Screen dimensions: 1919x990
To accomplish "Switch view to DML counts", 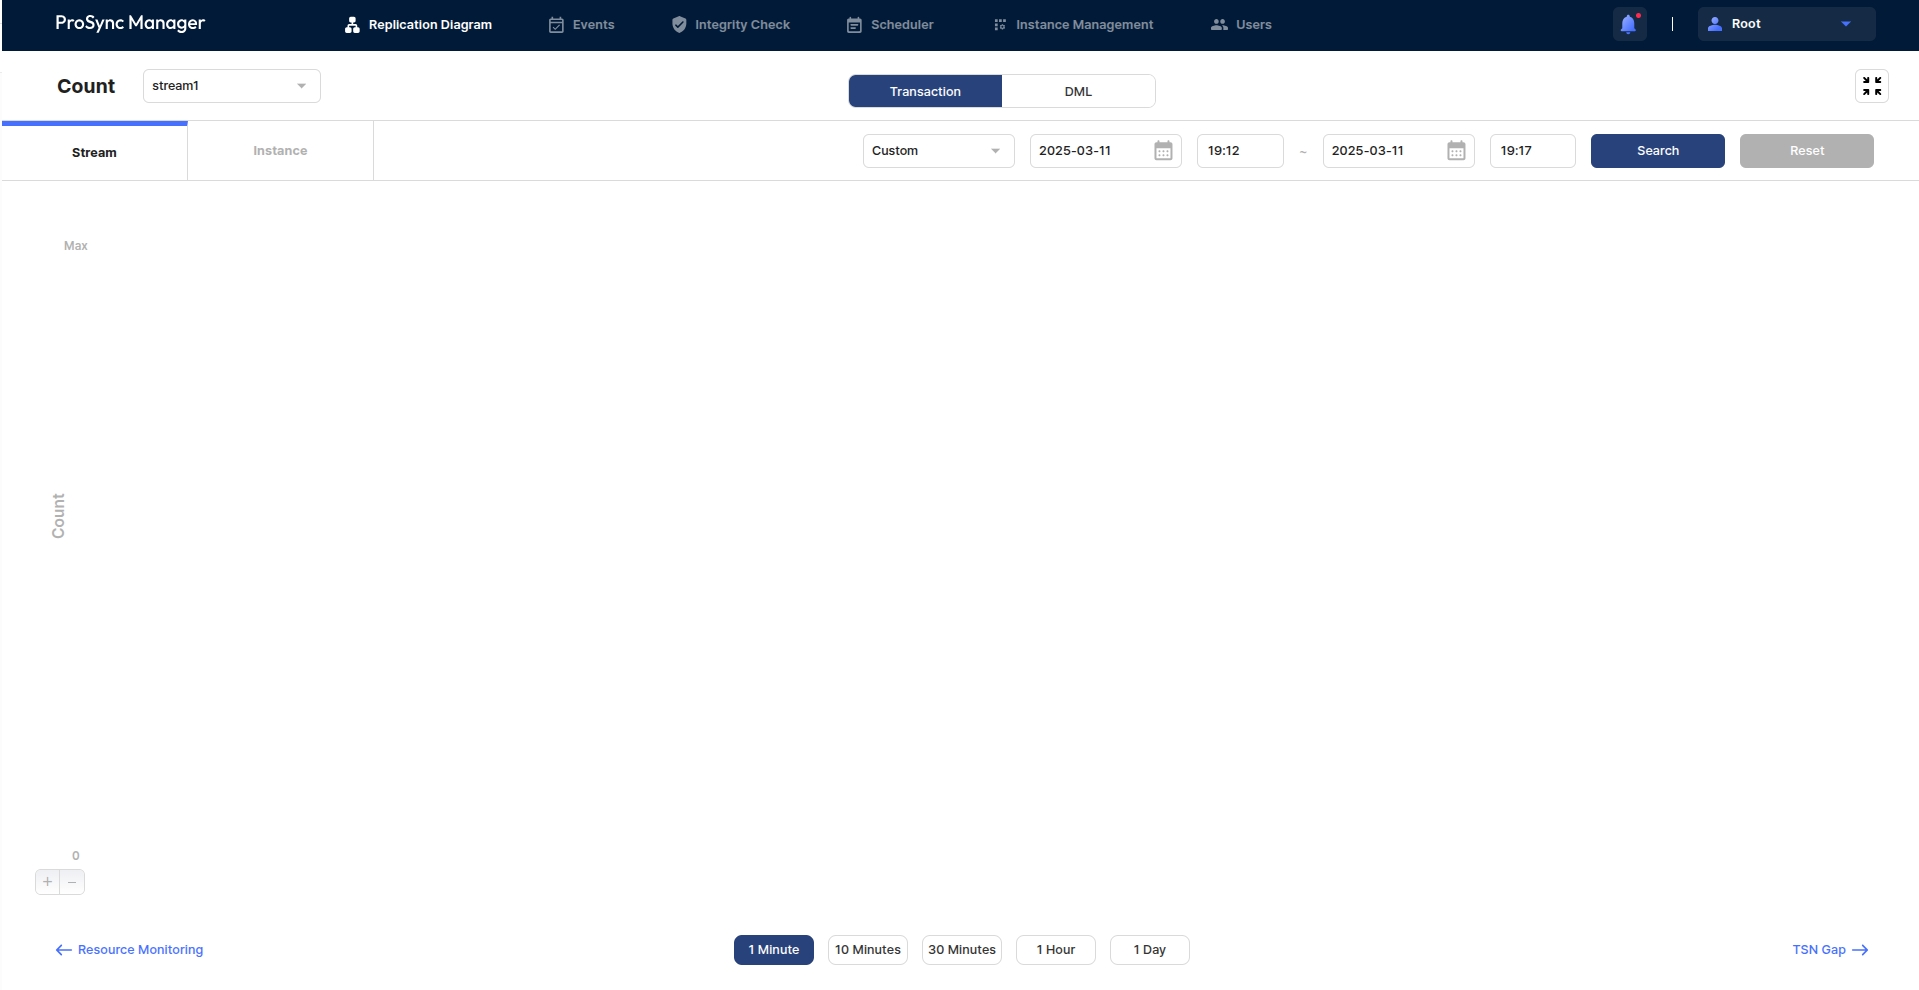I will [x=1078, y=91].
